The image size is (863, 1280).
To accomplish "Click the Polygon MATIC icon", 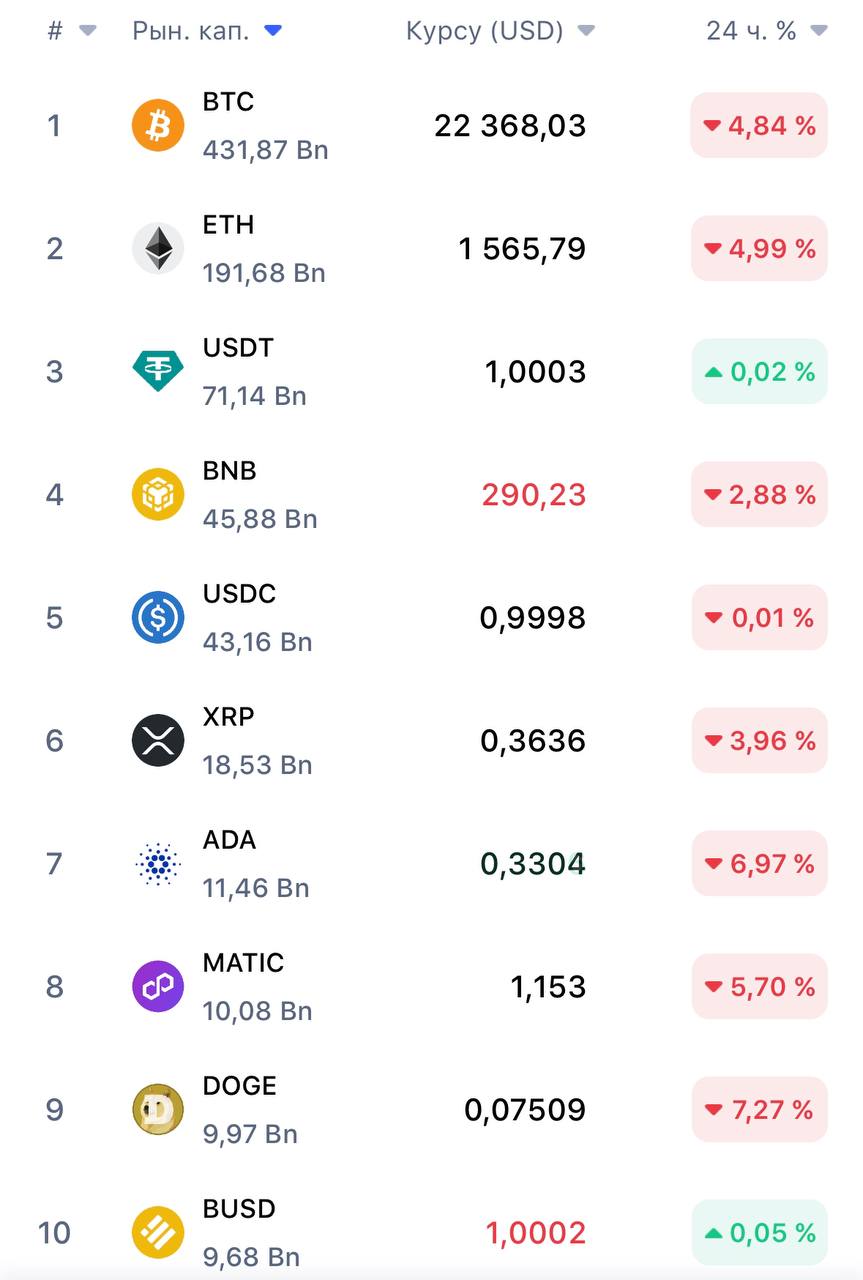I will point(158,987).
